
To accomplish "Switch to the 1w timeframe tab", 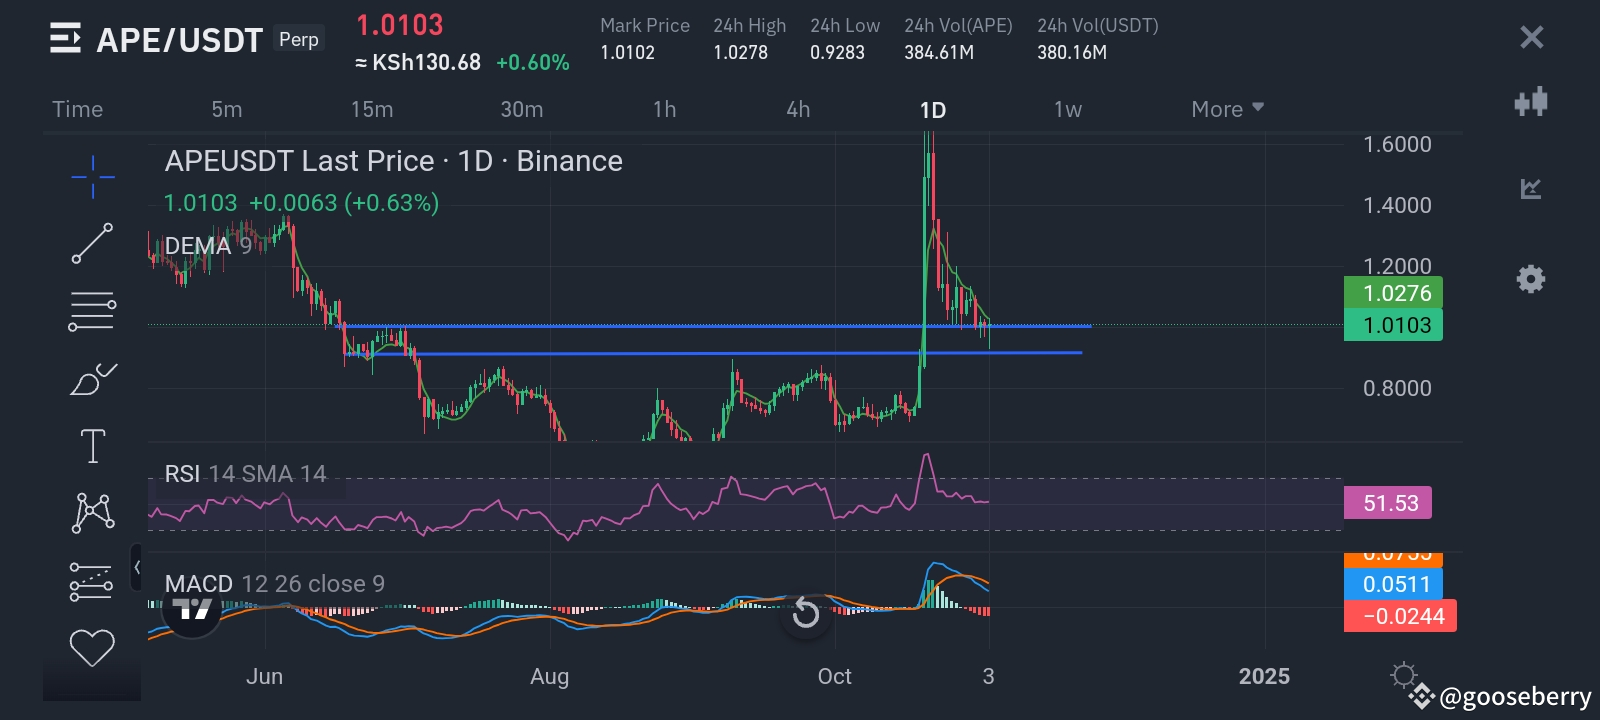I will 1067,109.
